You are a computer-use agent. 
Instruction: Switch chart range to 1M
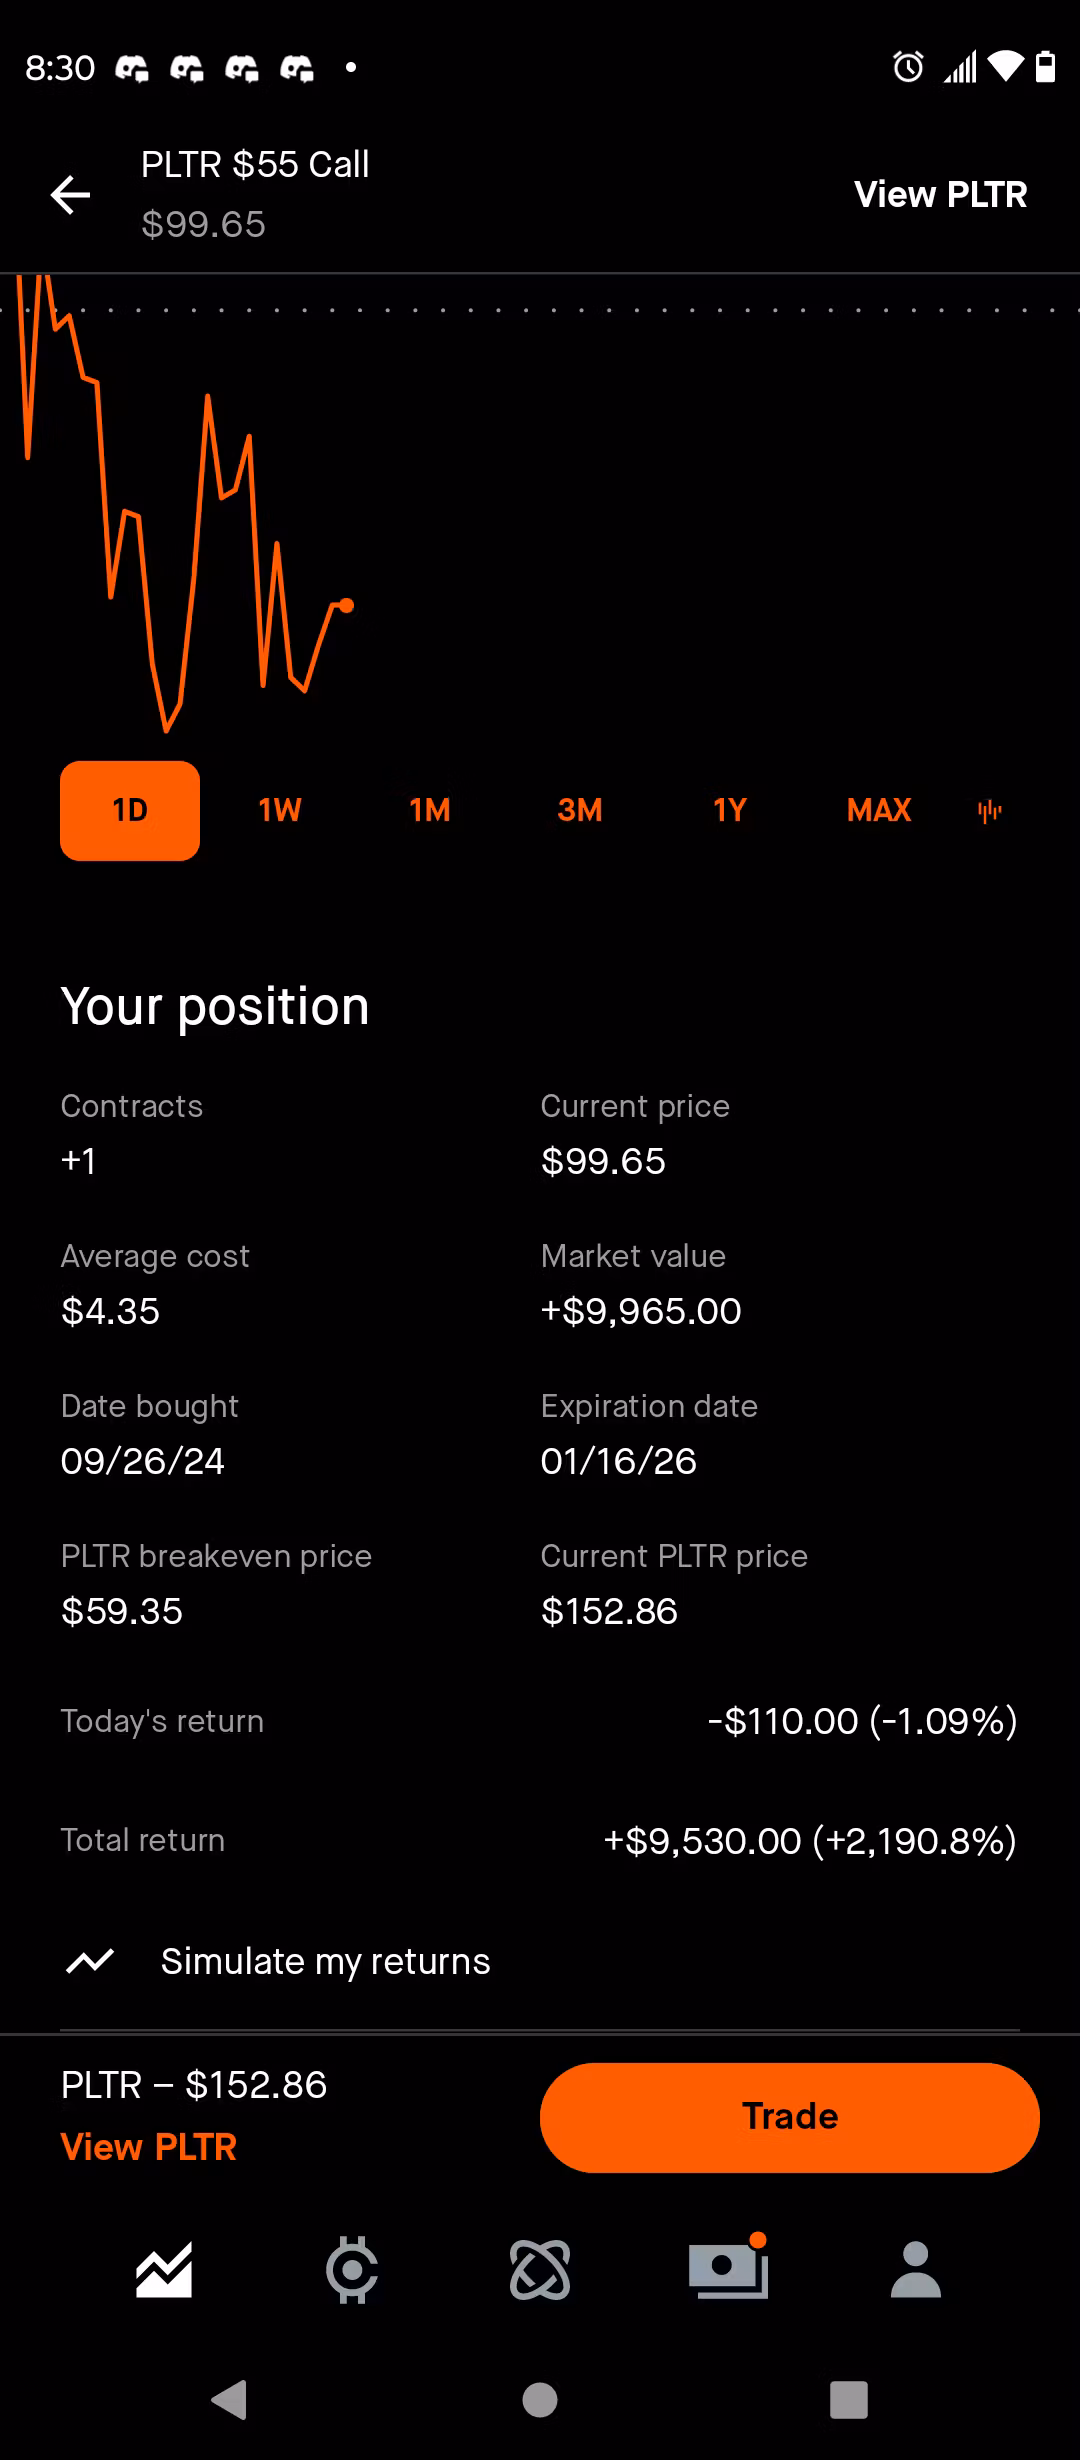[430, 810]
